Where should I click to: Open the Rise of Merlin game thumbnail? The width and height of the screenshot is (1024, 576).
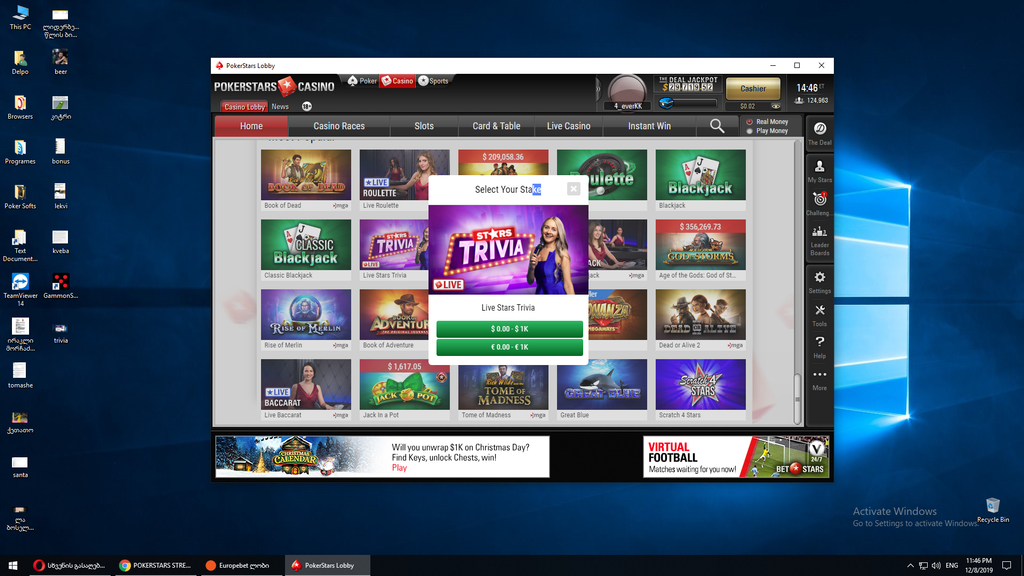click(x=306, y=315)
